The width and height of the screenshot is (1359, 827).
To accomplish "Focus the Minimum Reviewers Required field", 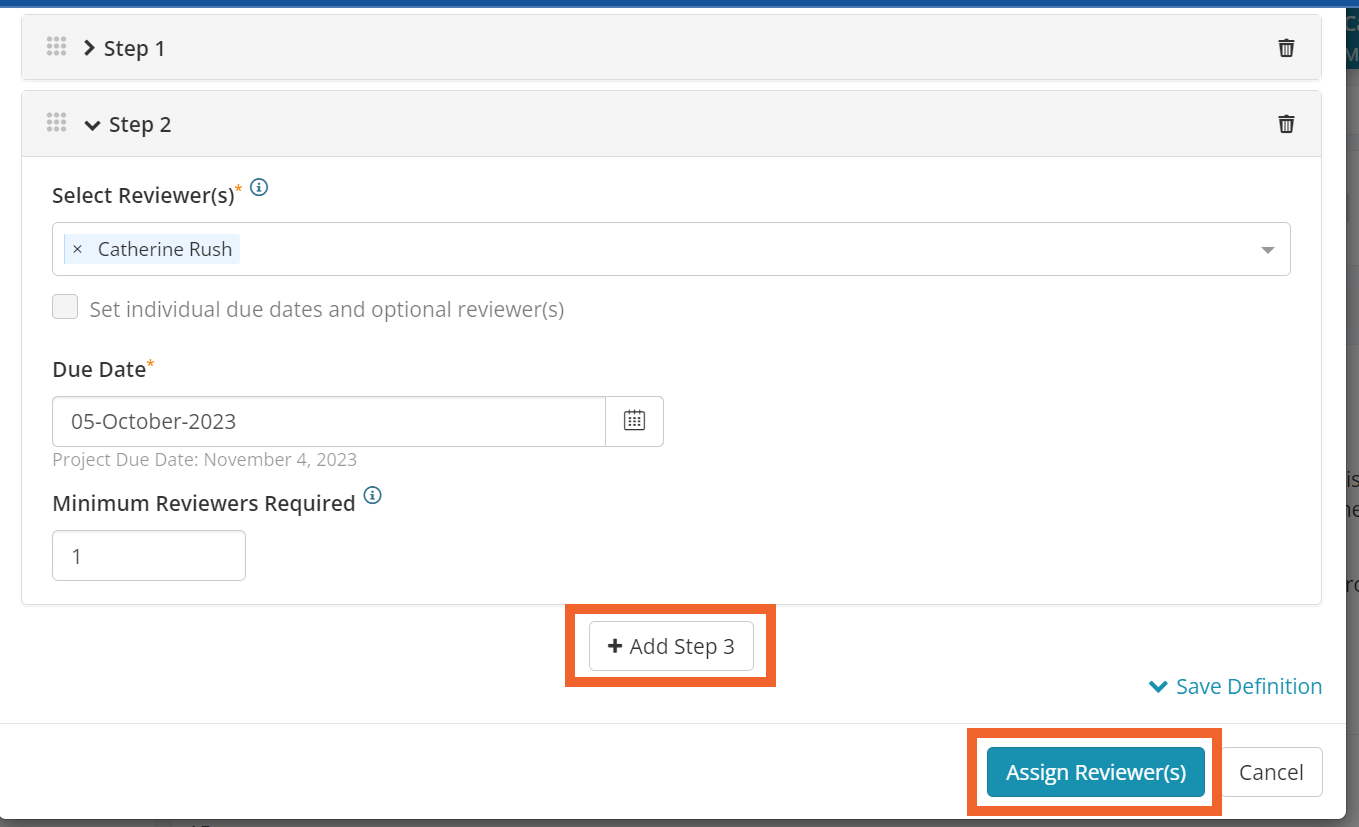I will 149,555.
